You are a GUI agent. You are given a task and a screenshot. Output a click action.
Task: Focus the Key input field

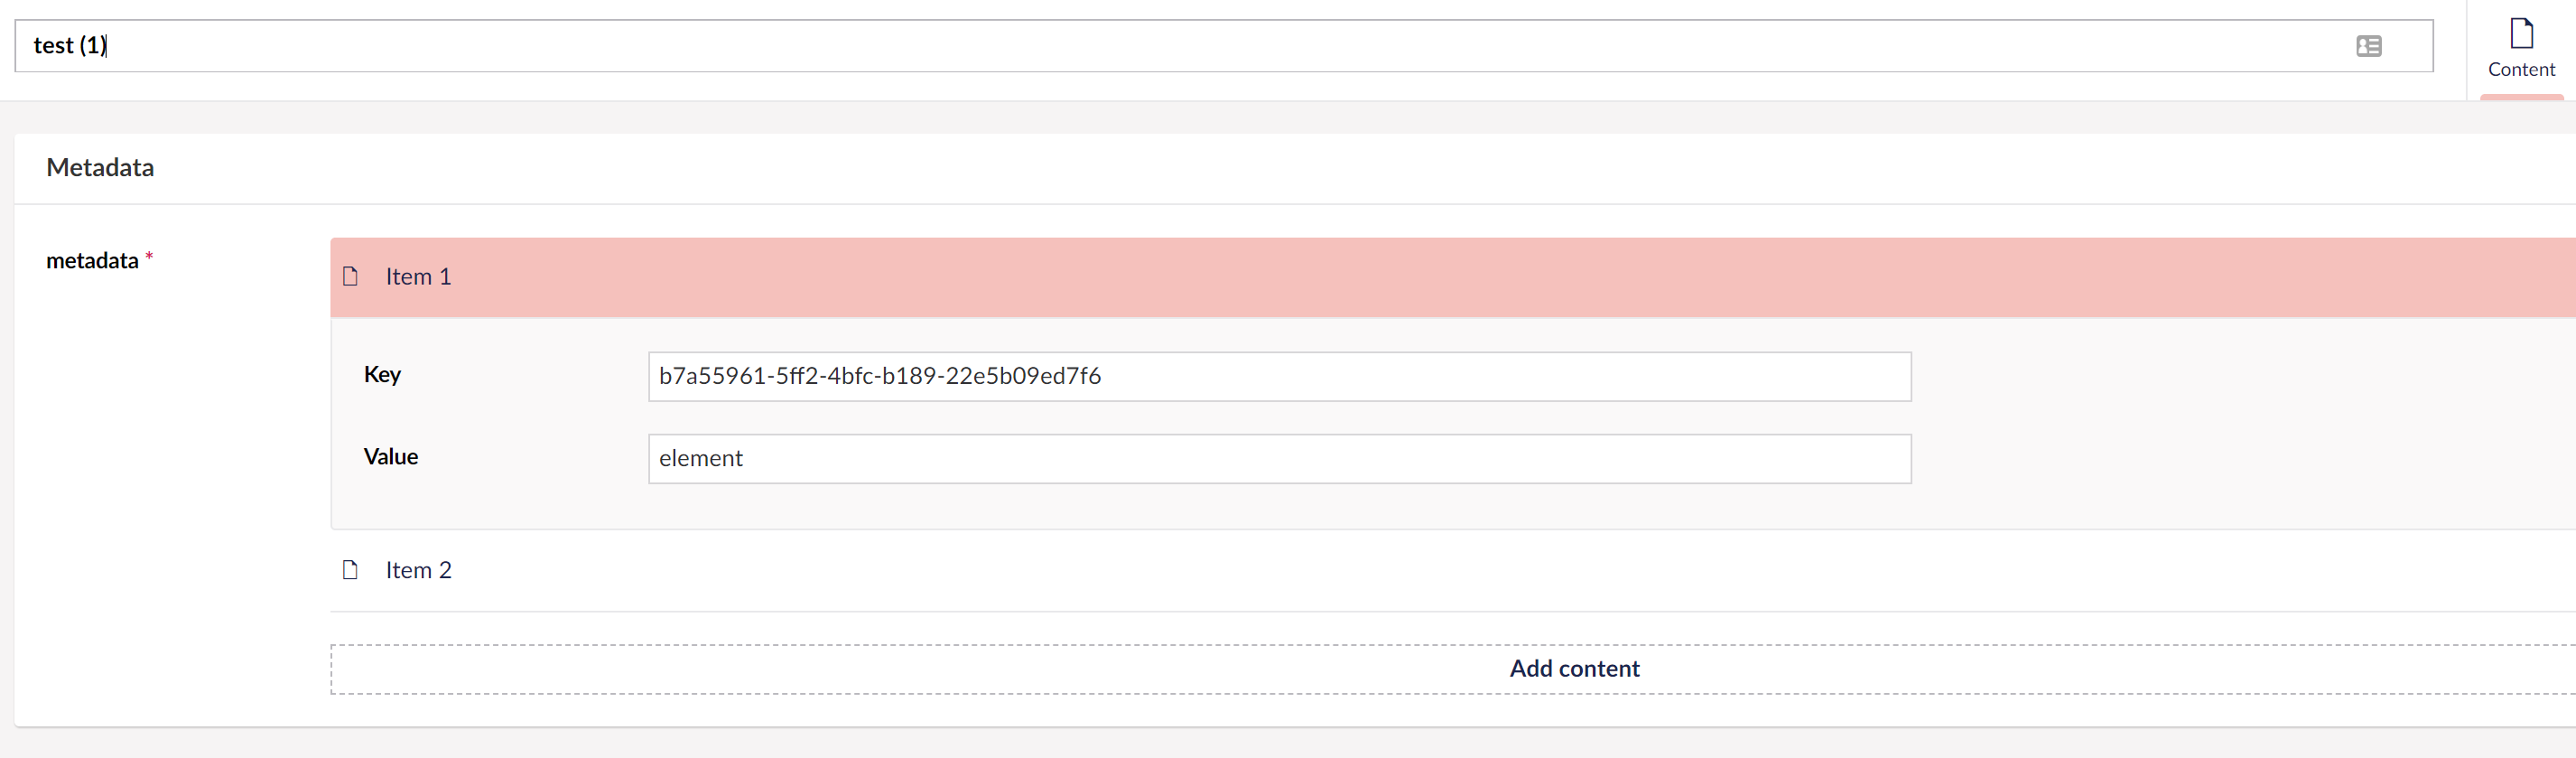1280,377
